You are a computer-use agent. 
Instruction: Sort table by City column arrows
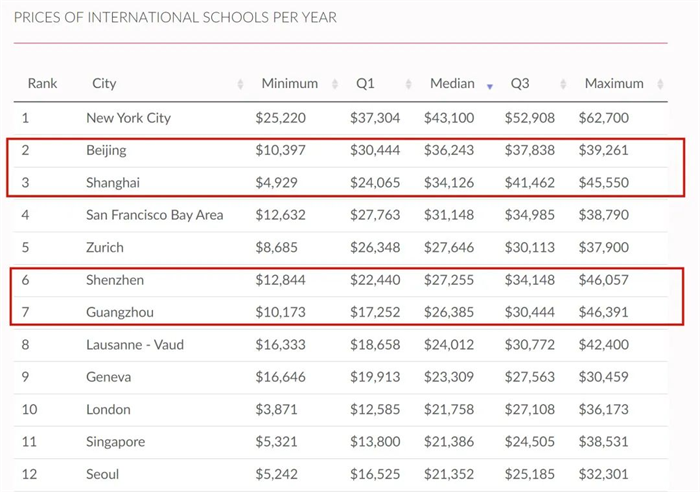(x=240, y=84)
